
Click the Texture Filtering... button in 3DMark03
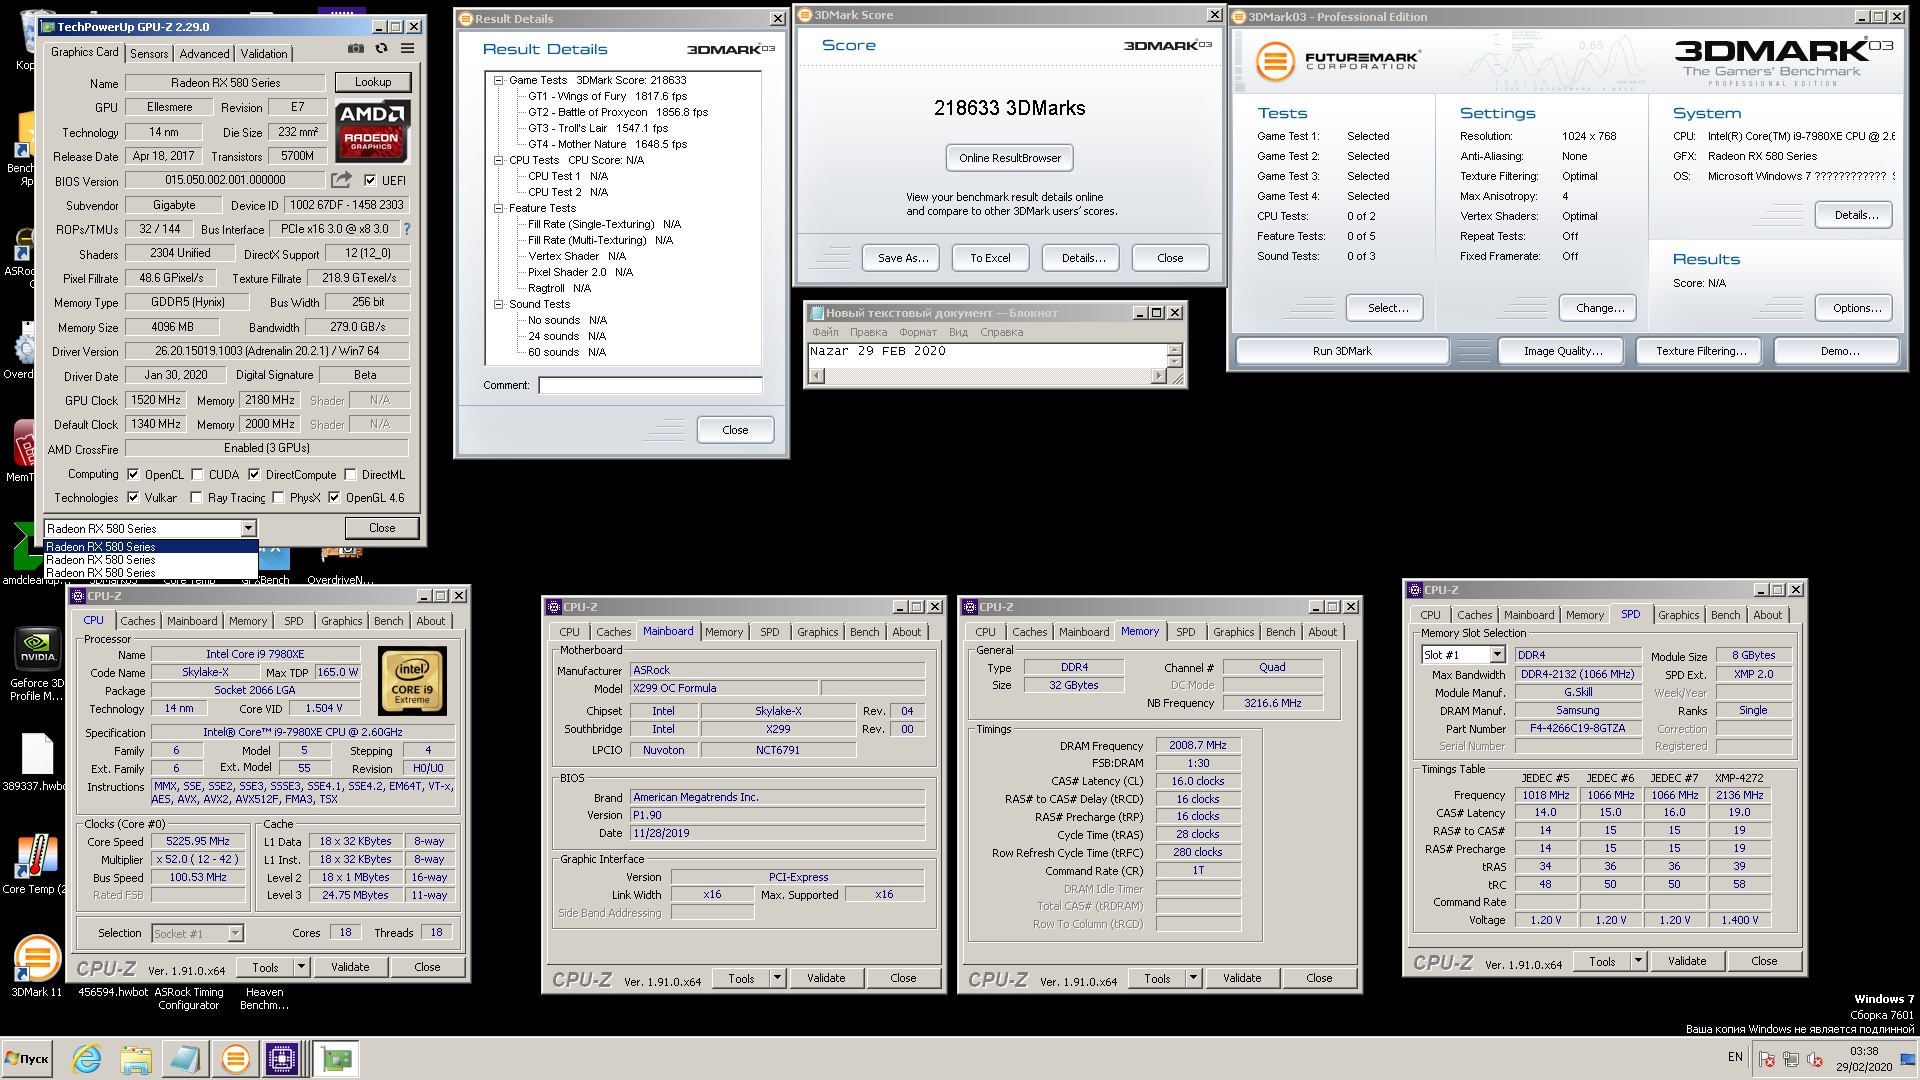click(x=1701, y=351)
